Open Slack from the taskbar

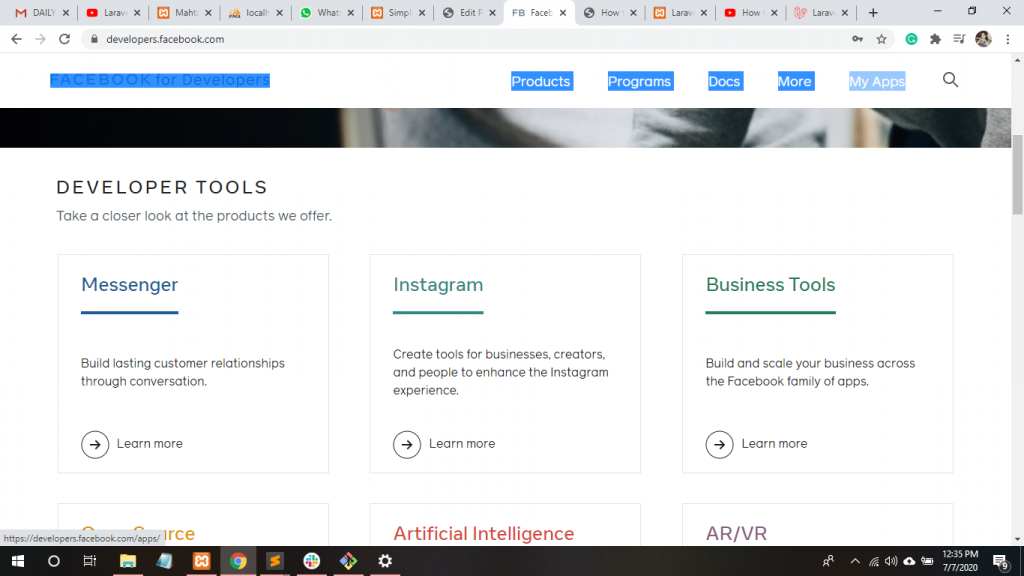point(312,561)
